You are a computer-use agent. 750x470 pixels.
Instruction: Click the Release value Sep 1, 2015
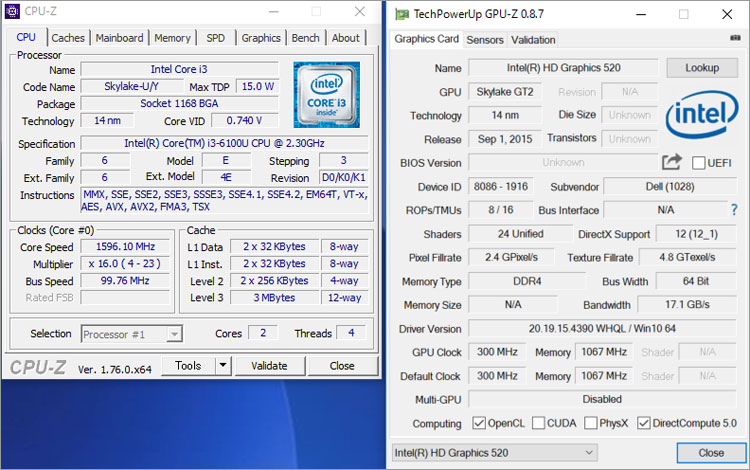[505, 139]
